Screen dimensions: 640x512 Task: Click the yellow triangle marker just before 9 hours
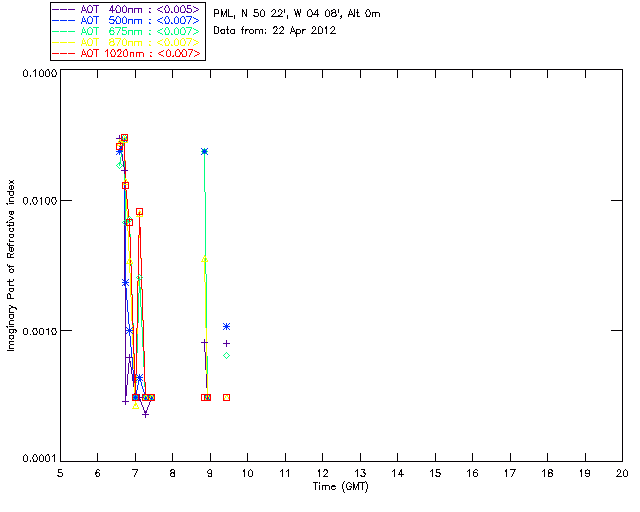coord(204,259)
